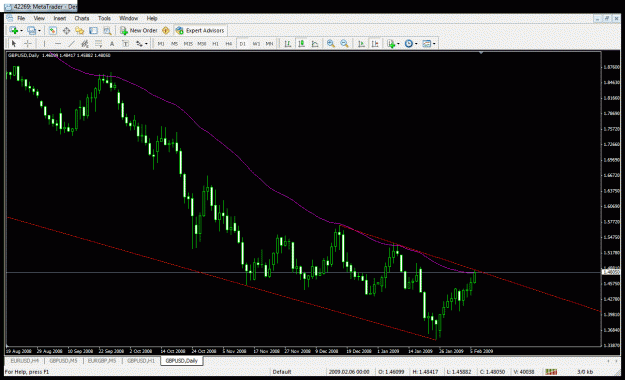
Task: Open the File menu
Action: coord(21,18)
